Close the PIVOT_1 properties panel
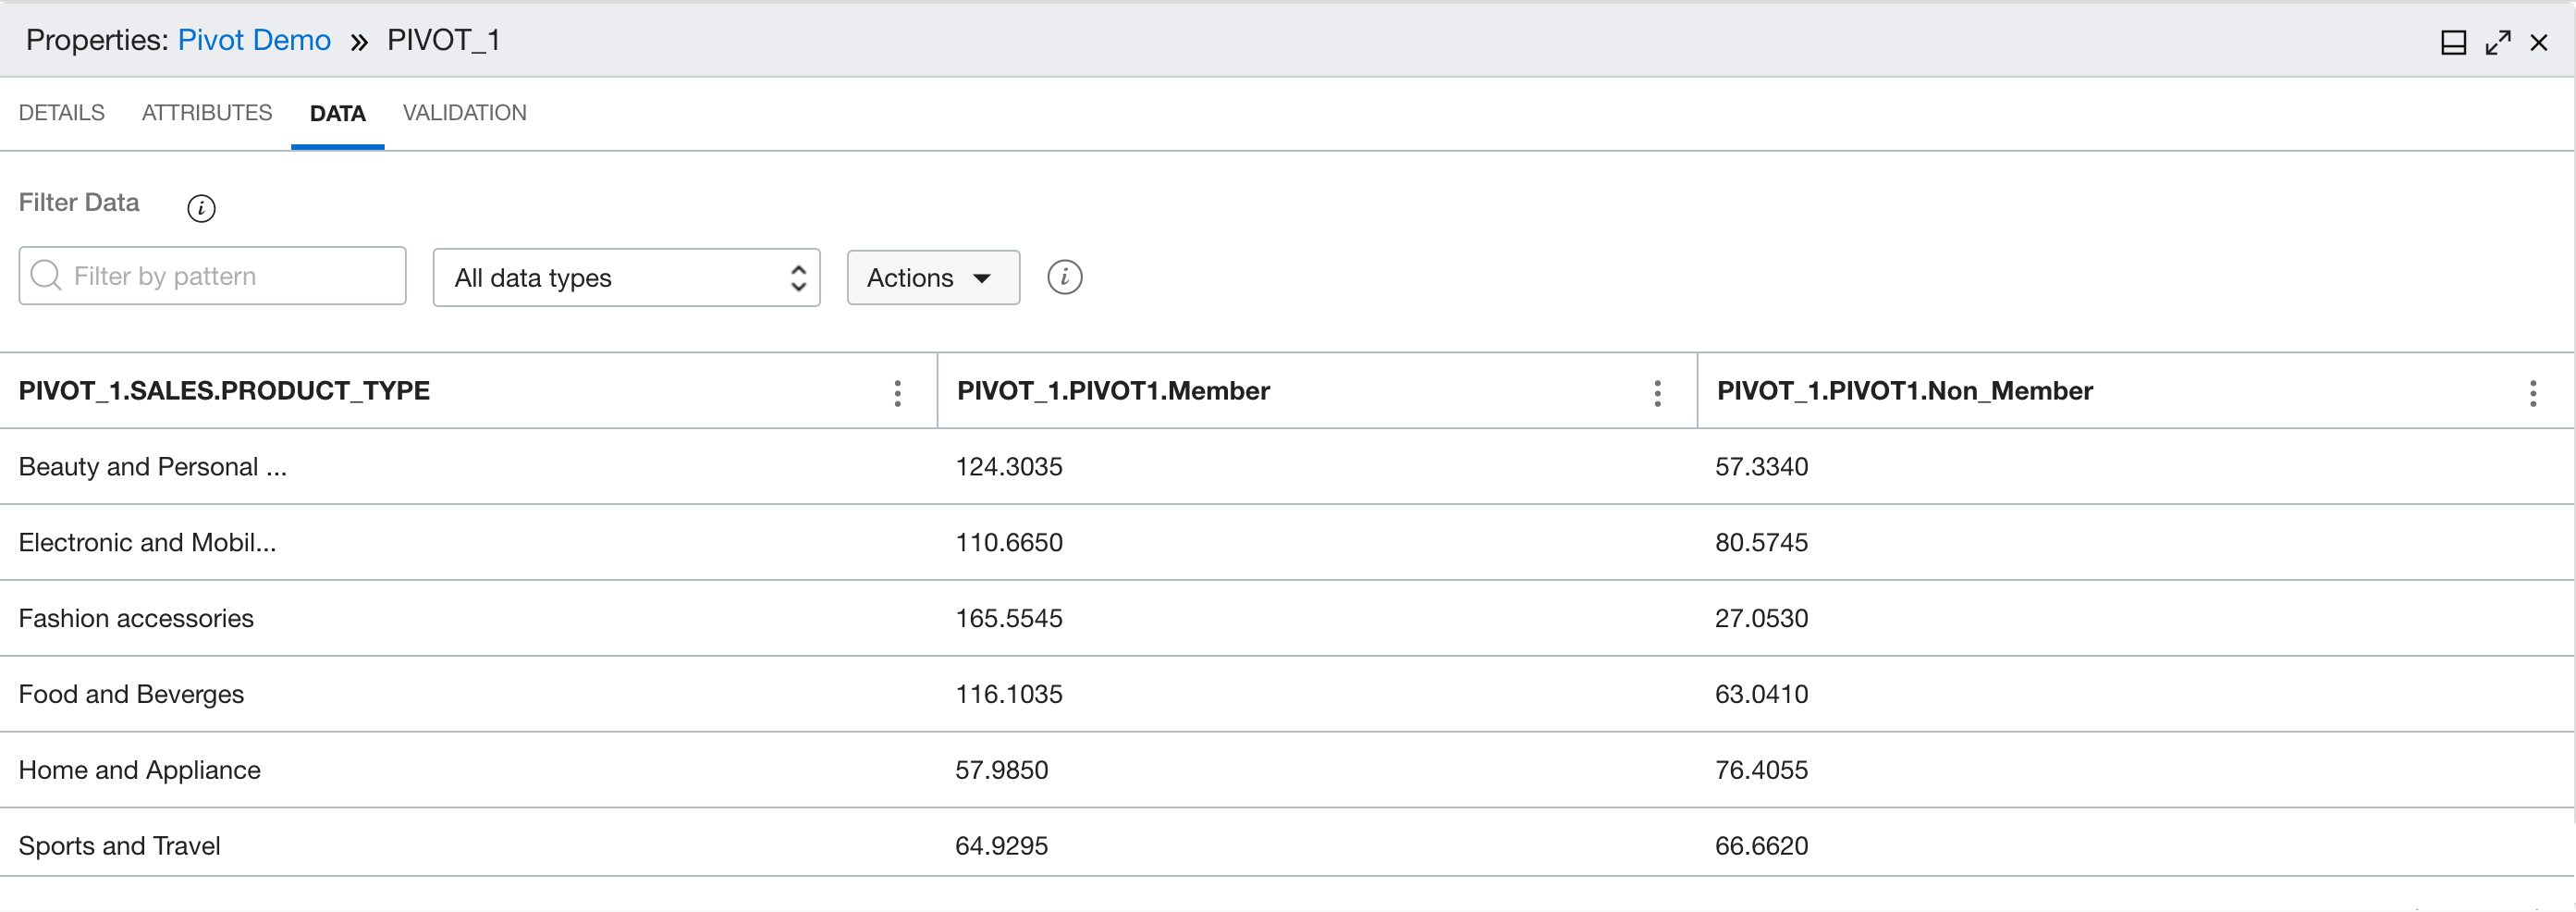Screen dimensions: 2576x912 pyautogui.click(x=2539, y=42)
